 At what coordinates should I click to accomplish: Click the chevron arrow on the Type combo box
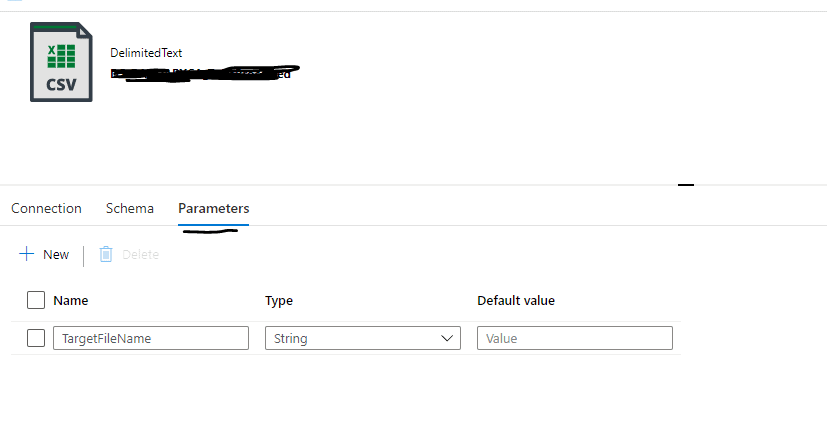[447, 338]
